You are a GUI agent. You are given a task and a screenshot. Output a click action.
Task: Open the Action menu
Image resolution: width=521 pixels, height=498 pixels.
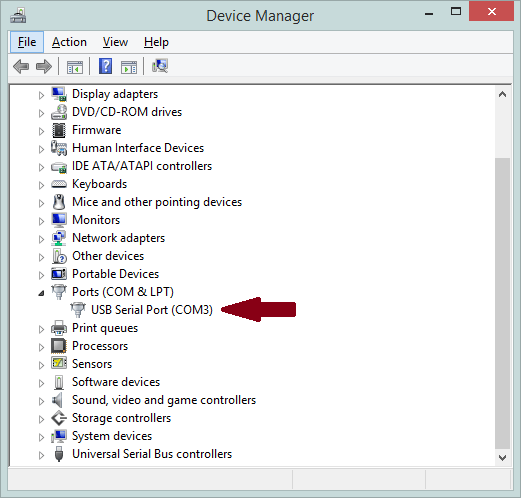[x=69, y=42]
